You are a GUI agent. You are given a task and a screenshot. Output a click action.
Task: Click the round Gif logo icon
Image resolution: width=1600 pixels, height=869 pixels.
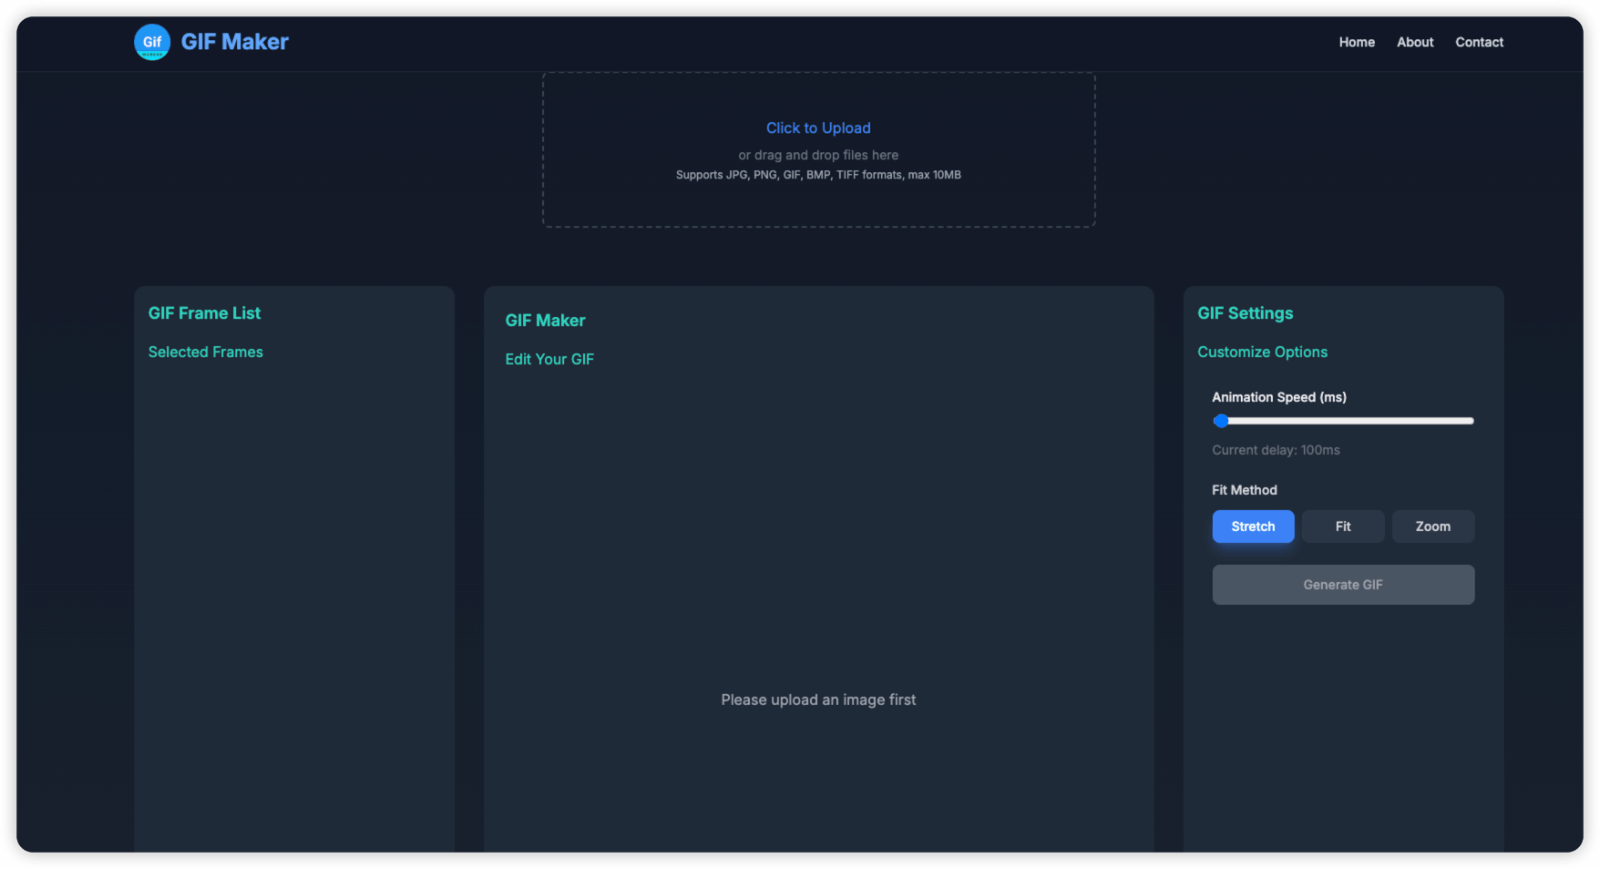pyautogui.click(x=152, y=42)
